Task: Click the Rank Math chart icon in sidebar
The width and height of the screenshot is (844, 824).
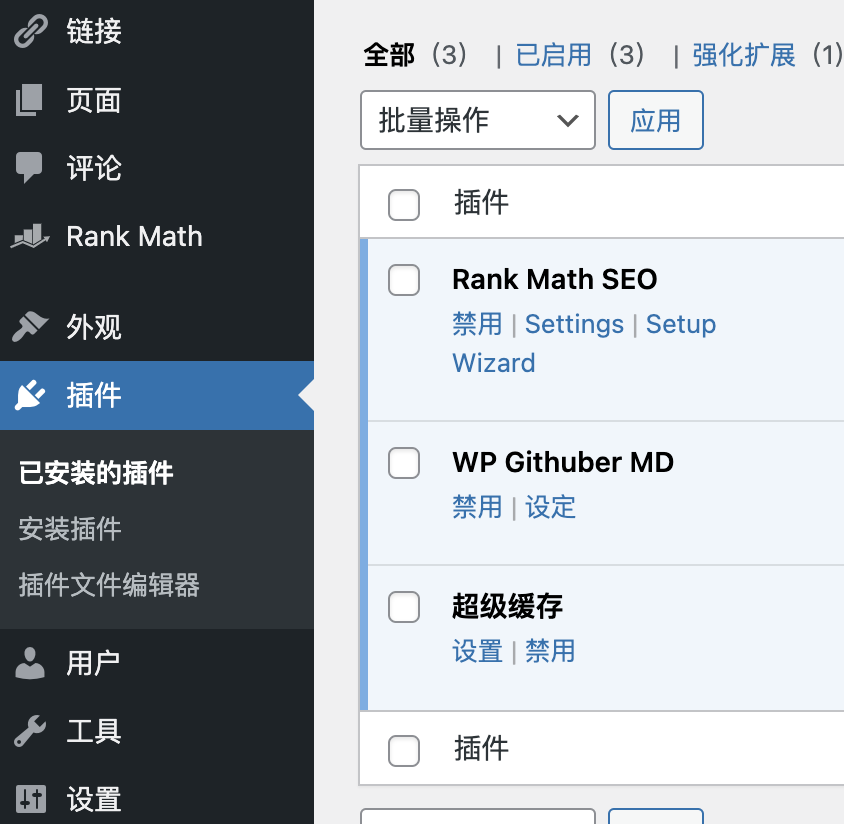Action: (x=30, y=237)
